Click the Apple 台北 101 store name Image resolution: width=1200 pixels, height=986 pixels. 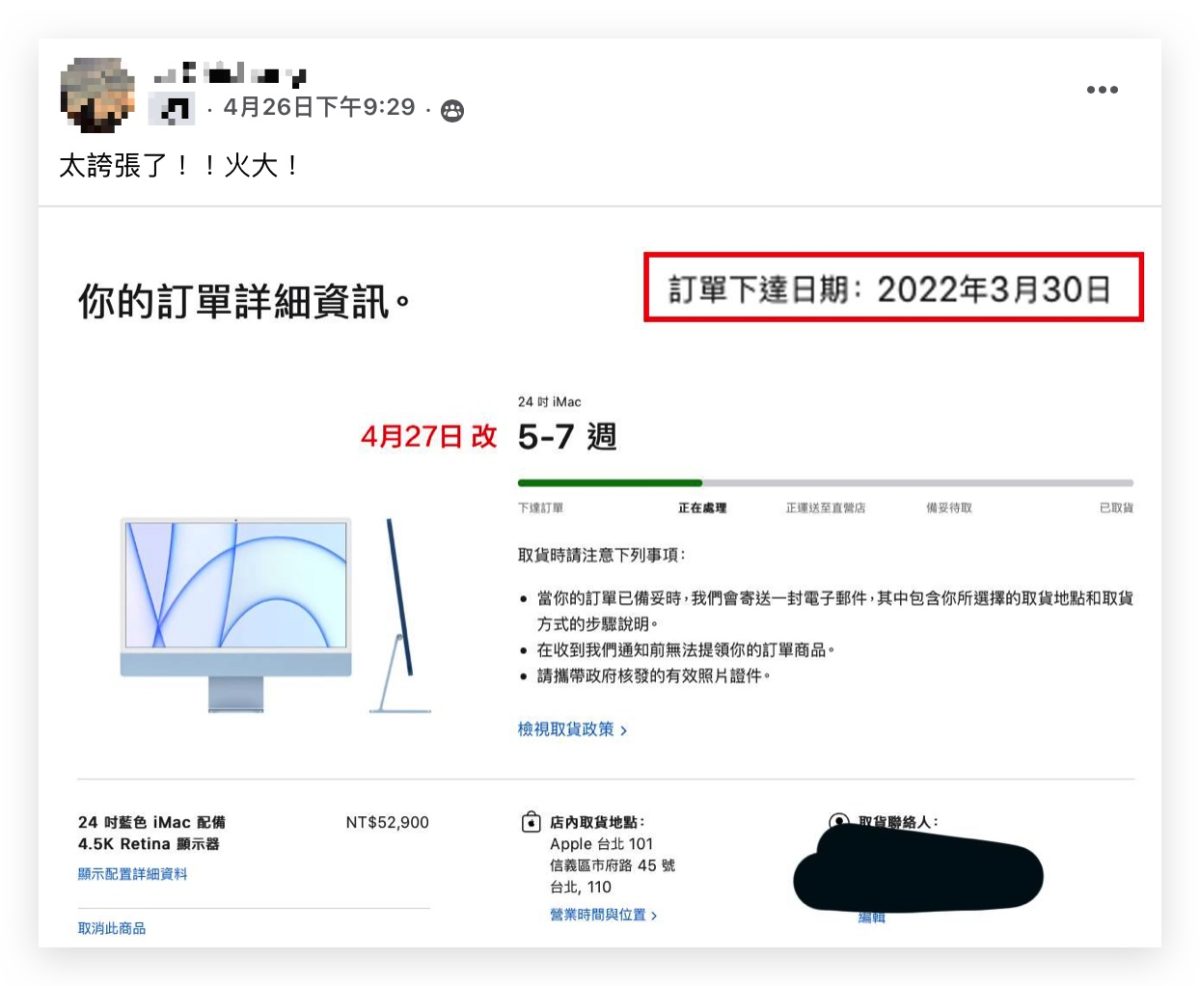[x=601, y=845]
